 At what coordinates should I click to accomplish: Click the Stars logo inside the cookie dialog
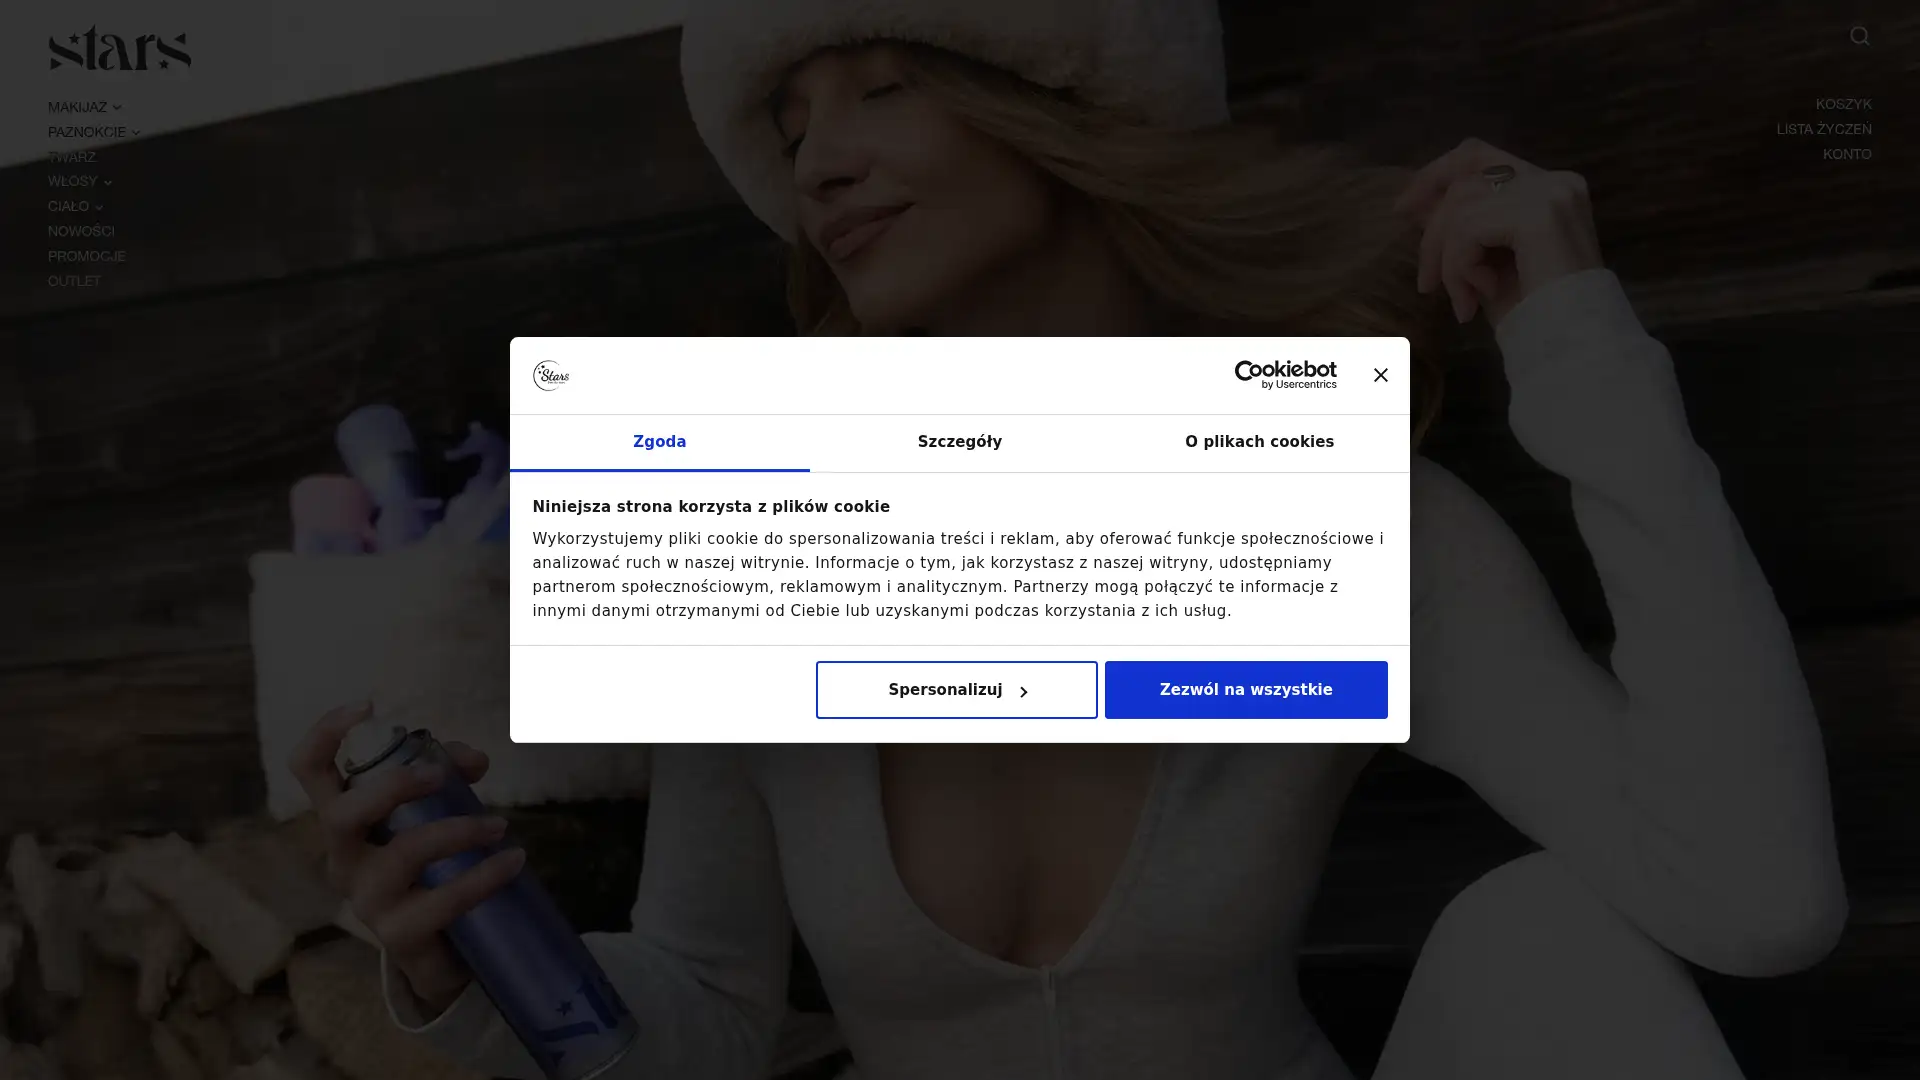pyautogui.click(x=551, y=375)
